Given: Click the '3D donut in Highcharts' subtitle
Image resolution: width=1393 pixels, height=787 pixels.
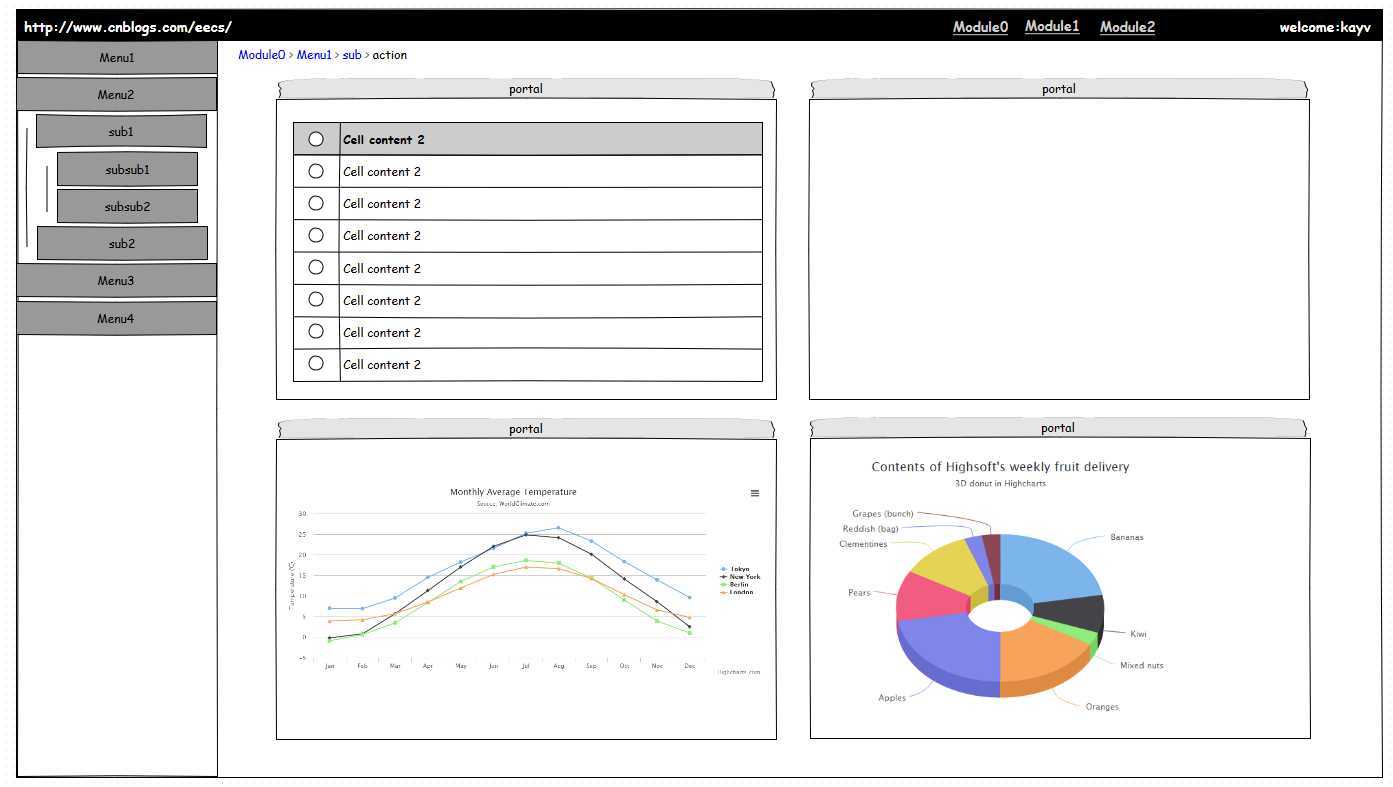Looking at the screenshot, I should tap(1000, 484).
